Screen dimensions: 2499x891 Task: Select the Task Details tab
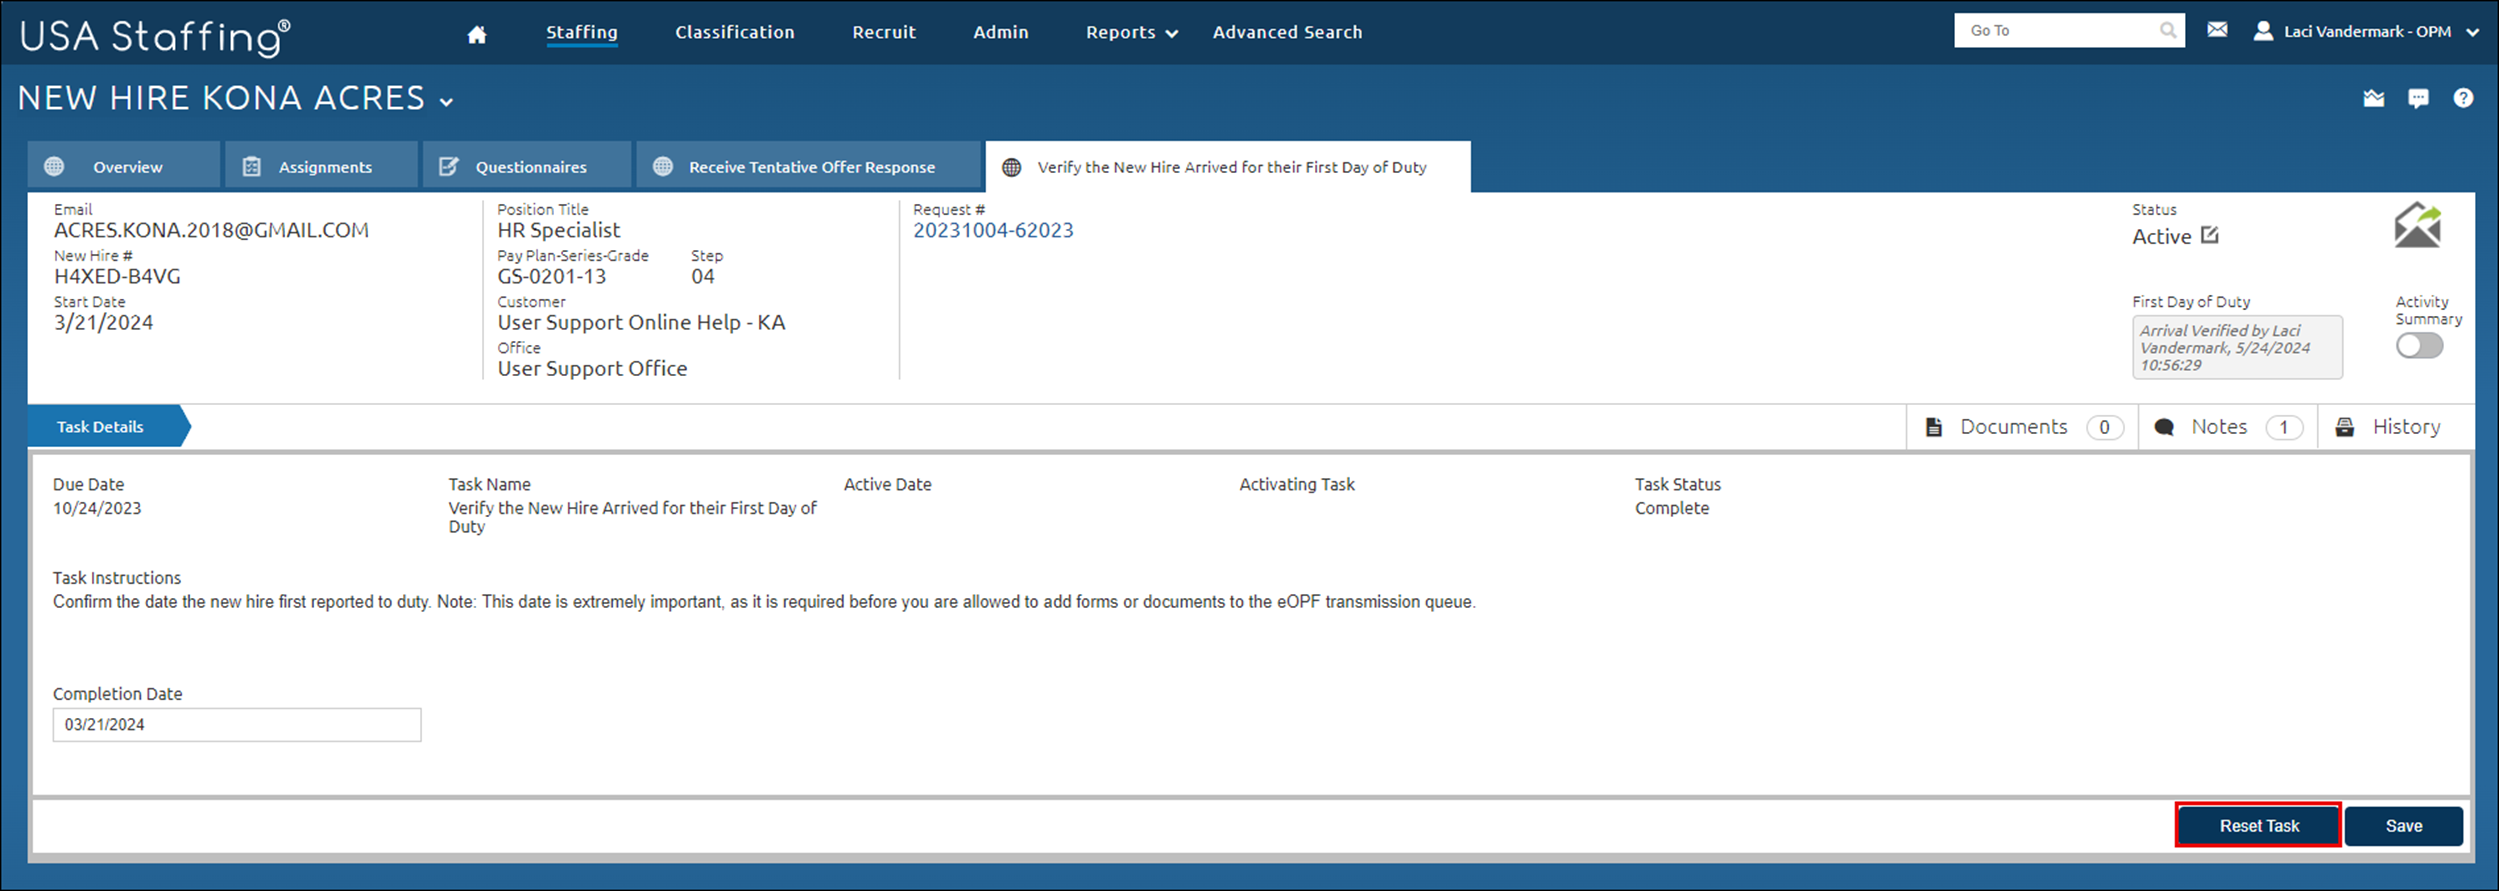pos(108,427)
